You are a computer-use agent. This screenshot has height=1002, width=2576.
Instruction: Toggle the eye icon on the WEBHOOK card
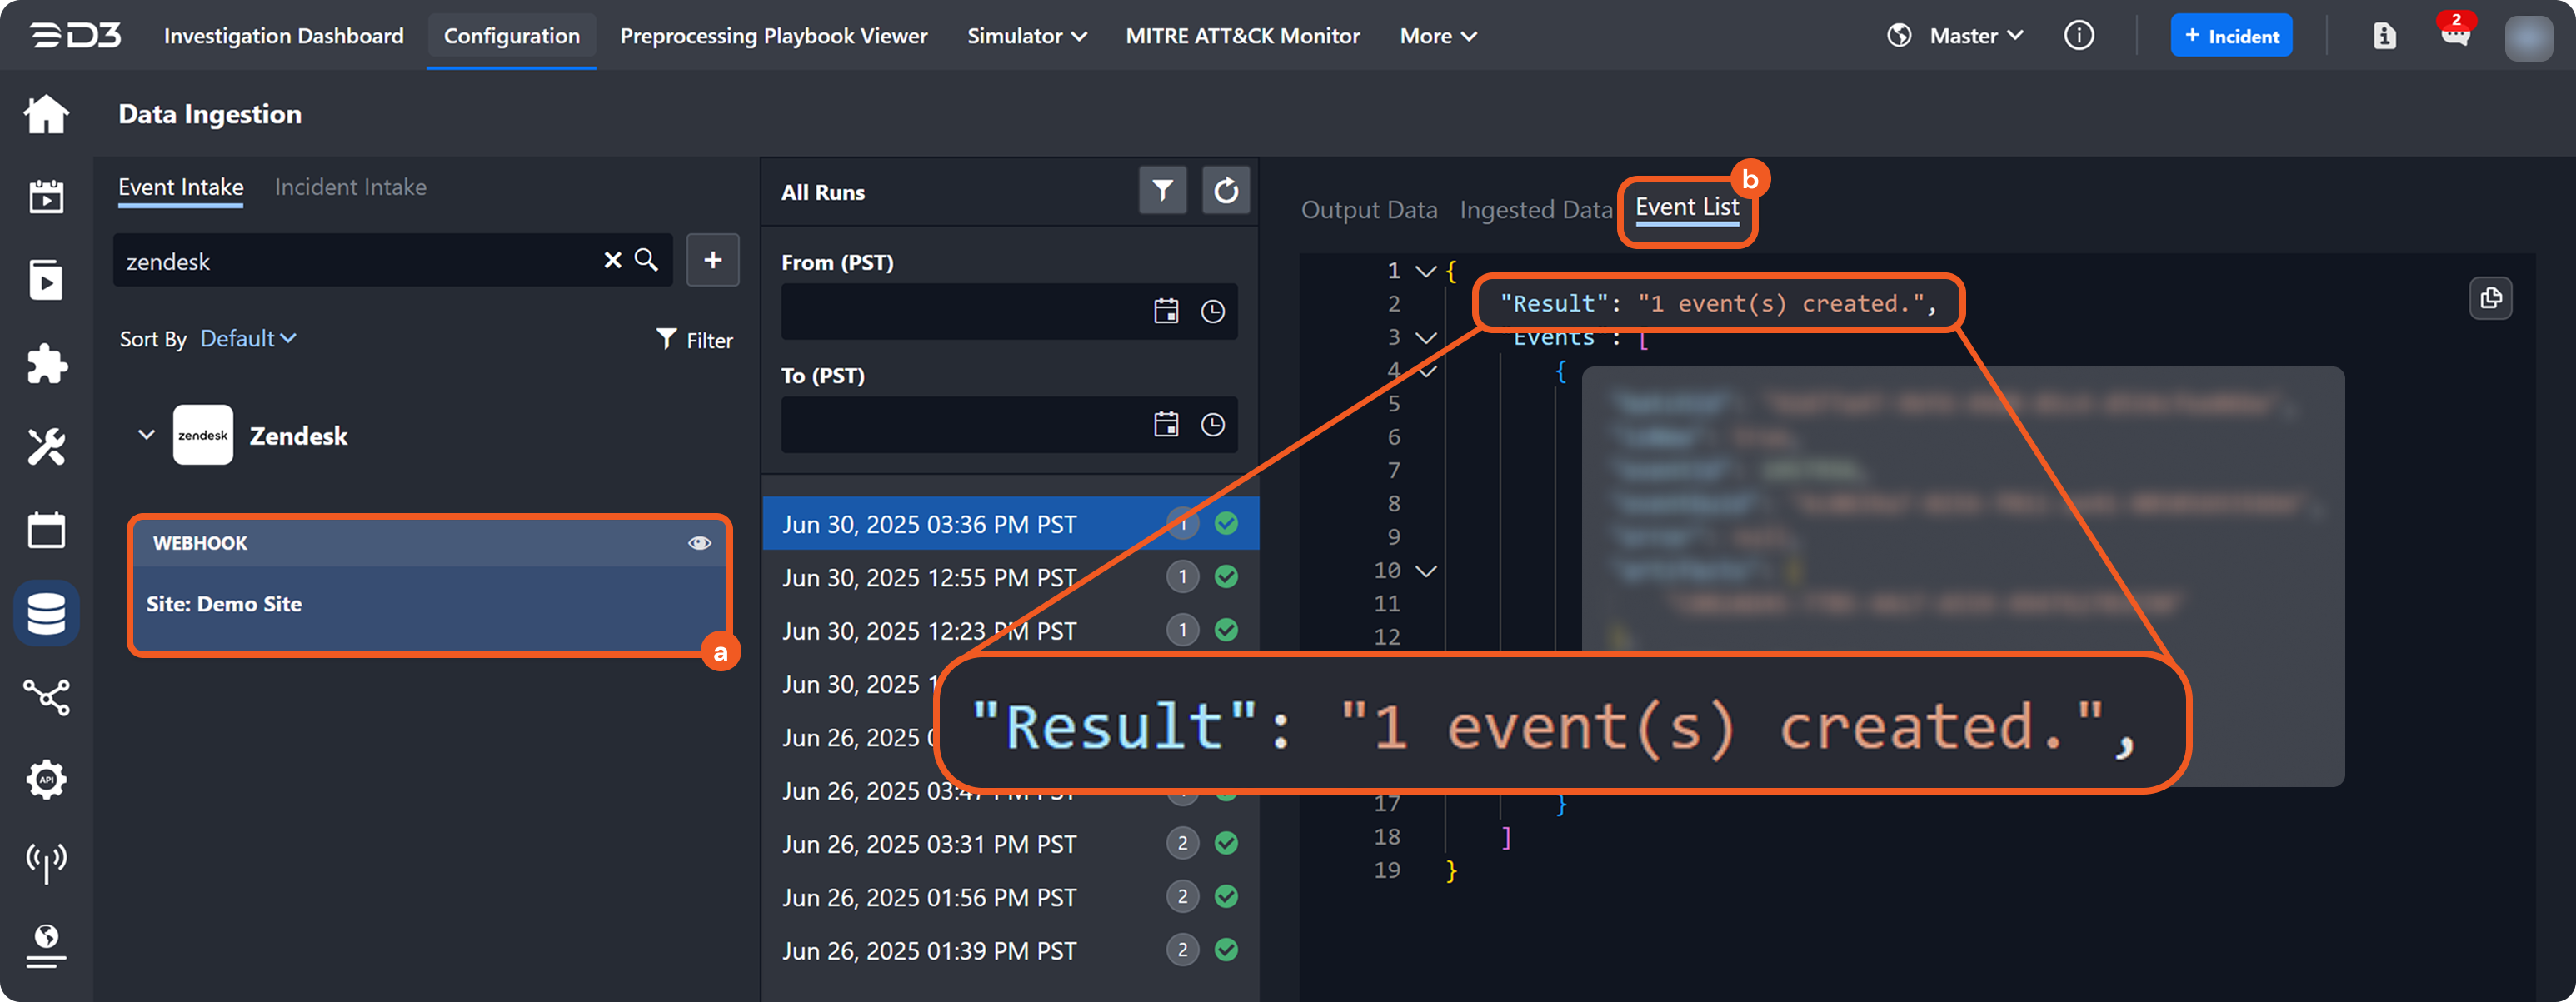[700, 543]
